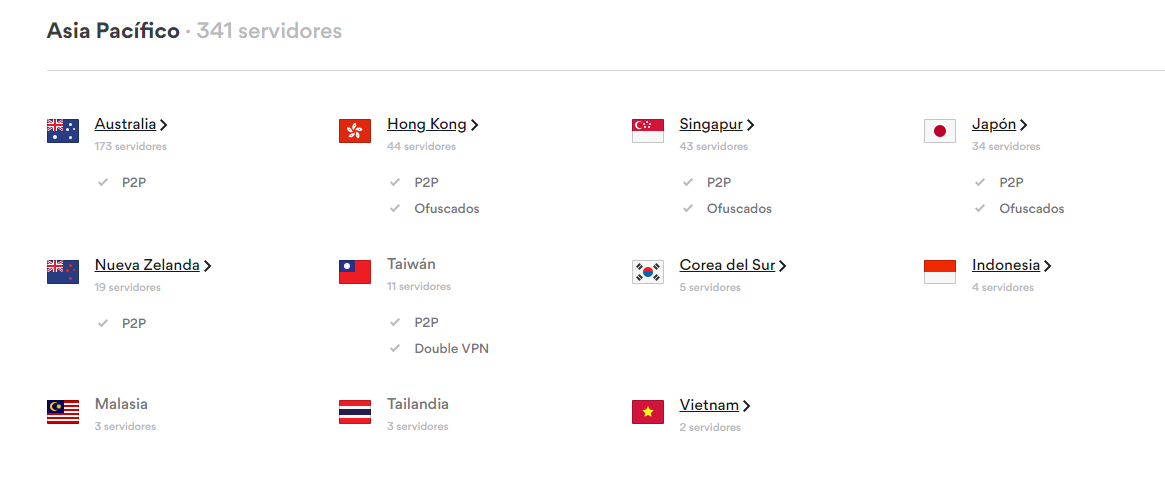Expand the chevron next to Japón
This screenshot has width=1165, height=499.
[x=1023, y=125]
